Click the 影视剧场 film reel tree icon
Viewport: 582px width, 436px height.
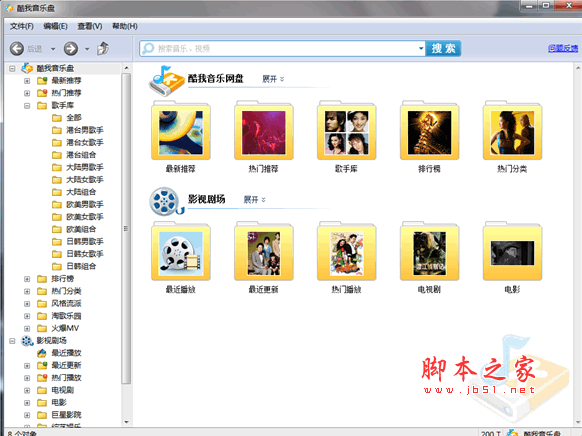(x=27, y=341)
